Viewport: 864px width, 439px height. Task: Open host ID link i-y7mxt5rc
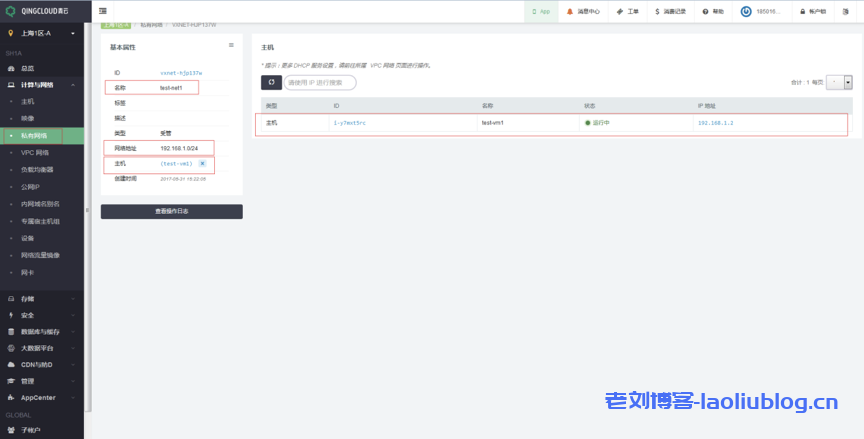coord(349,123)
